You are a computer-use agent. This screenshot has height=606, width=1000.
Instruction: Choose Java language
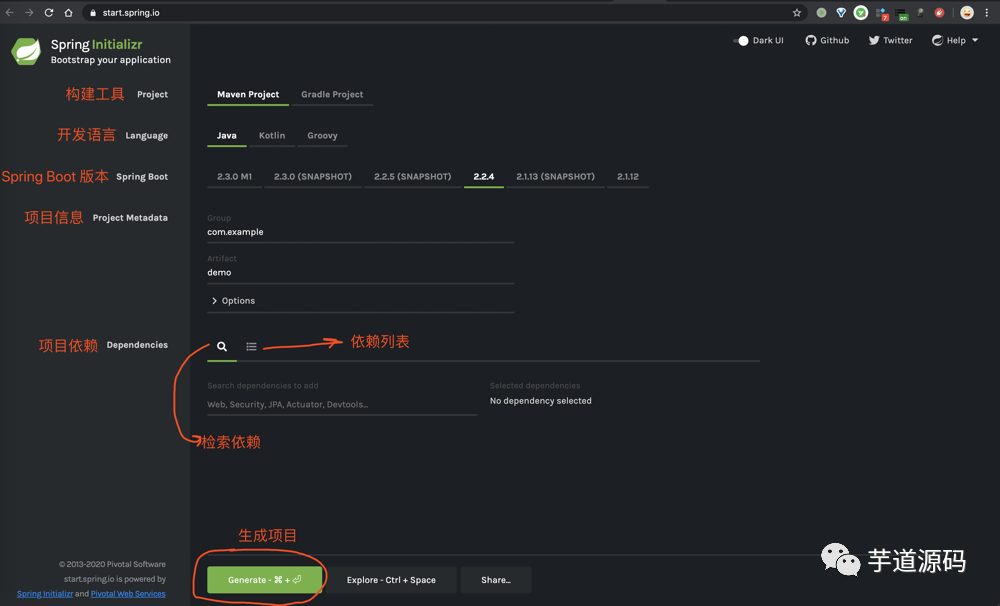(226, 135)
